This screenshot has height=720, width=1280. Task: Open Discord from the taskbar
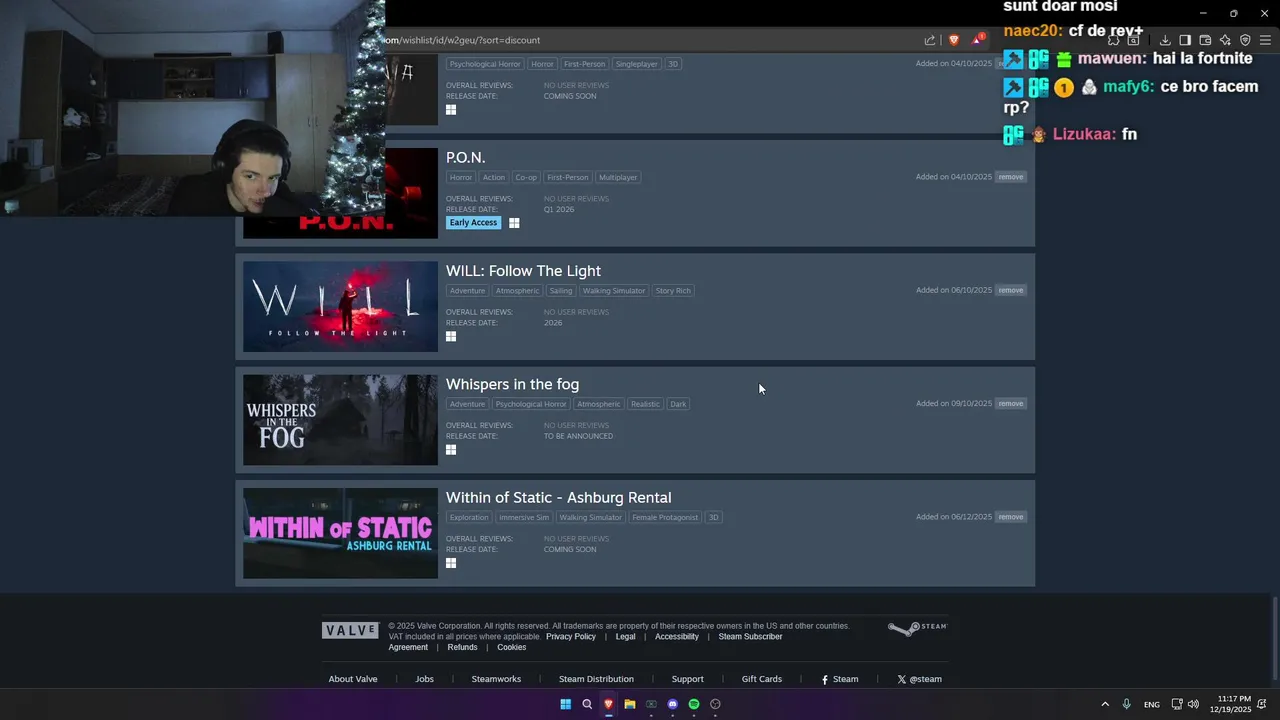click(x=673, y=704)
